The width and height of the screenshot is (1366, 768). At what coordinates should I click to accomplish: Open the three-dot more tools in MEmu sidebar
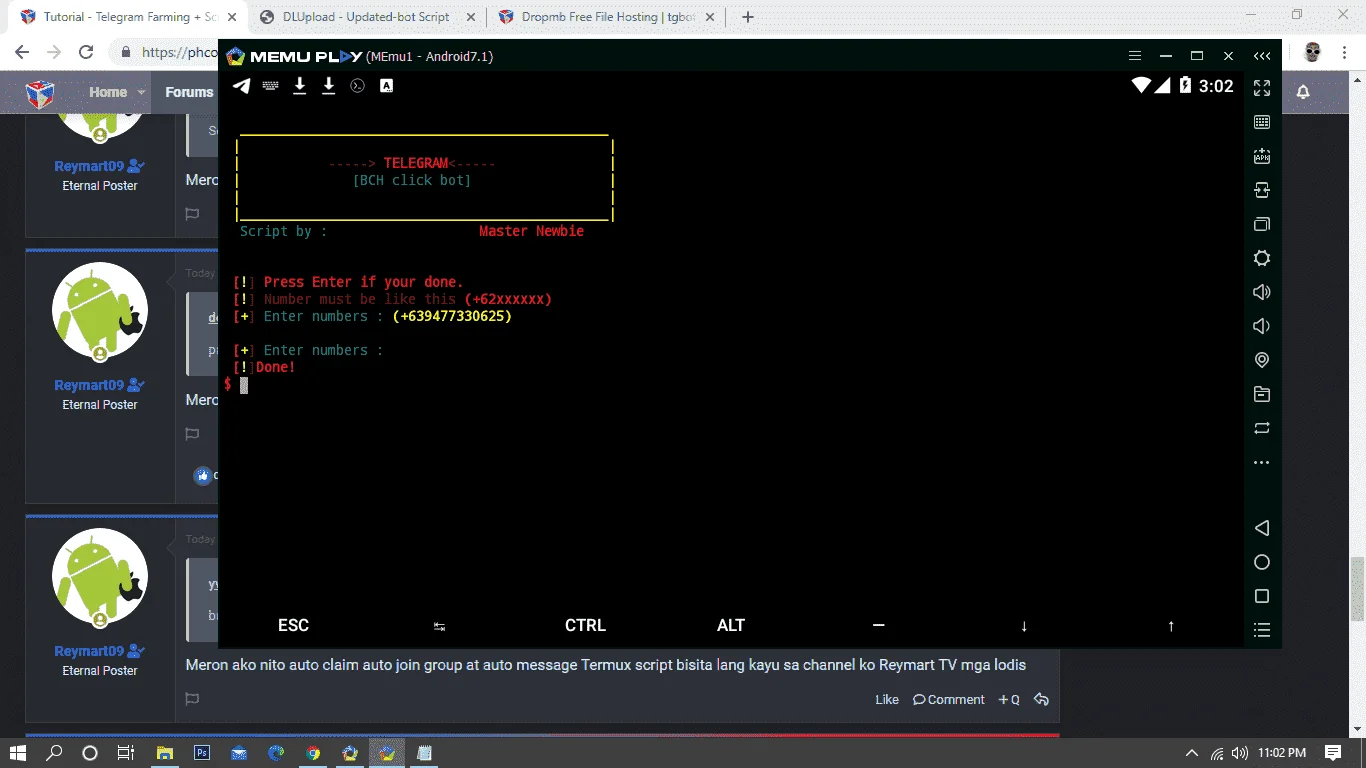[x=1262, y=462]
